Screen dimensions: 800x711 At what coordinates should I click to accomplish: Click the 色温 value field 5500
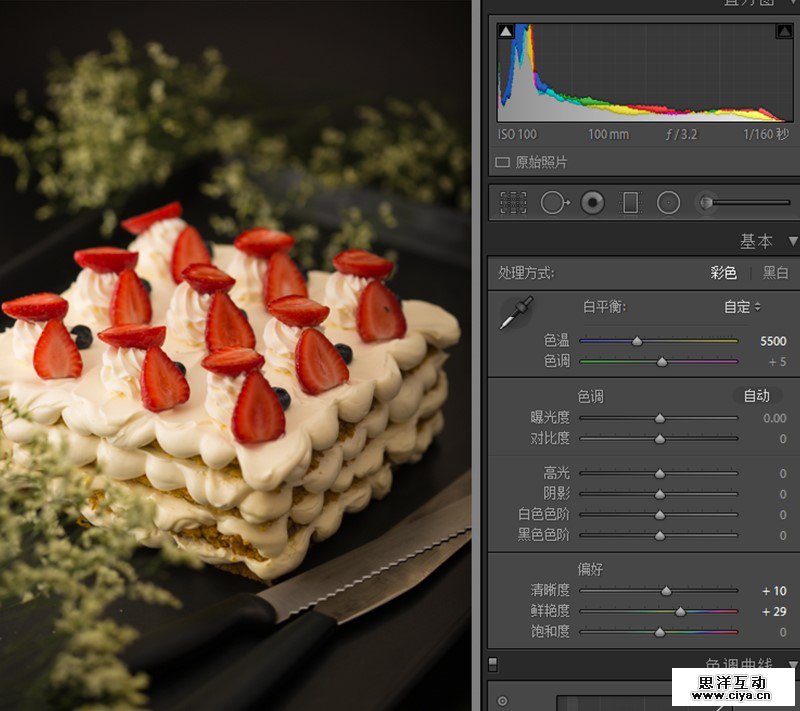click(772, 341)
